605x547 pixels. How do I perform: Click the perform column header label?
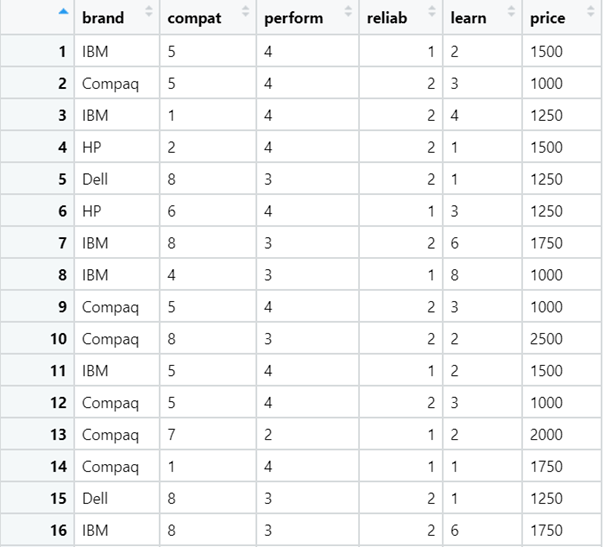(x=293, y=19)
